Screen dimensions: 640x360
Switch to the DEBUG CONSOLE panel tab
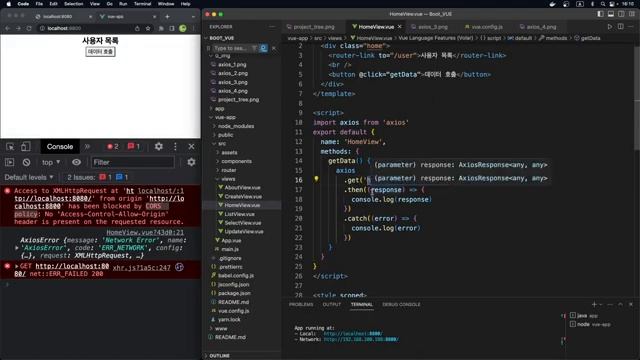pyautogui.click(x=401, y=304)
